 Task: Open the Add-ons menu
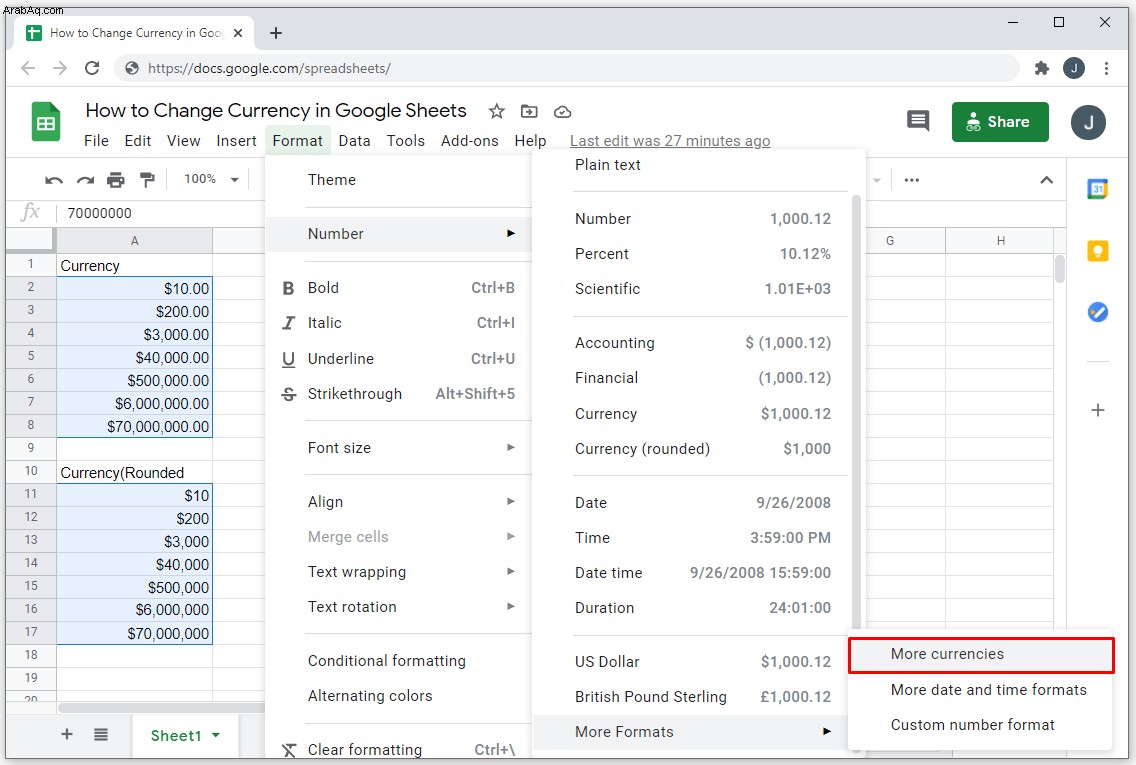[469, 141]
